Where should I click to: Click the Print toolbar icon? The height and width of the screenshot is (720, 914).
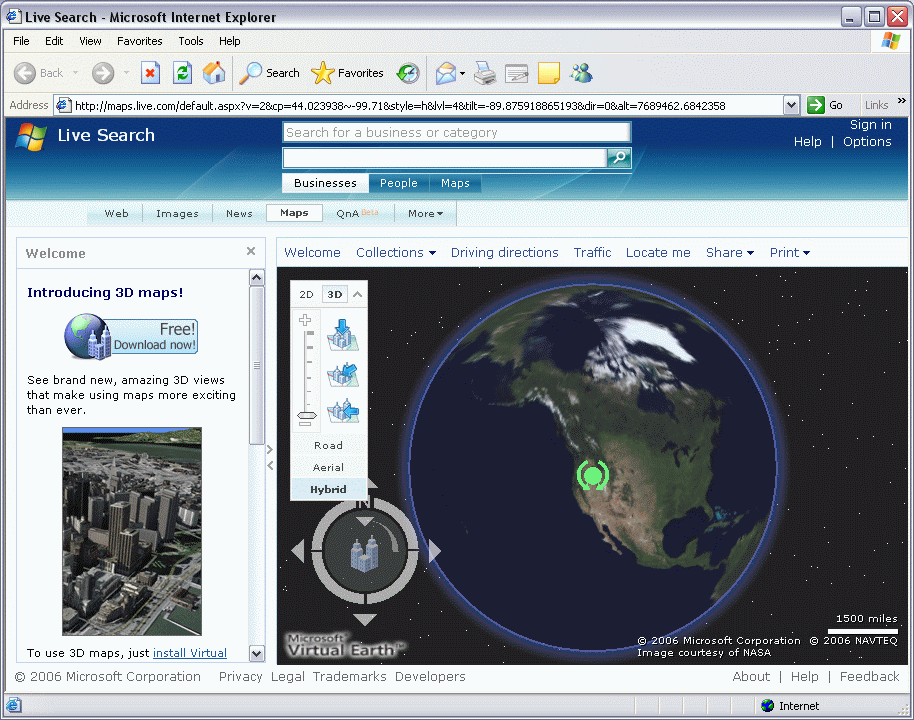click(485, 73)
